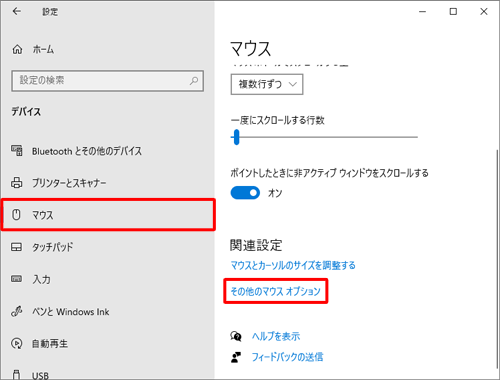Click the autoplay icon beside 自動再生
This screenshot has height=380, width=500.
[x=17, y=343]
